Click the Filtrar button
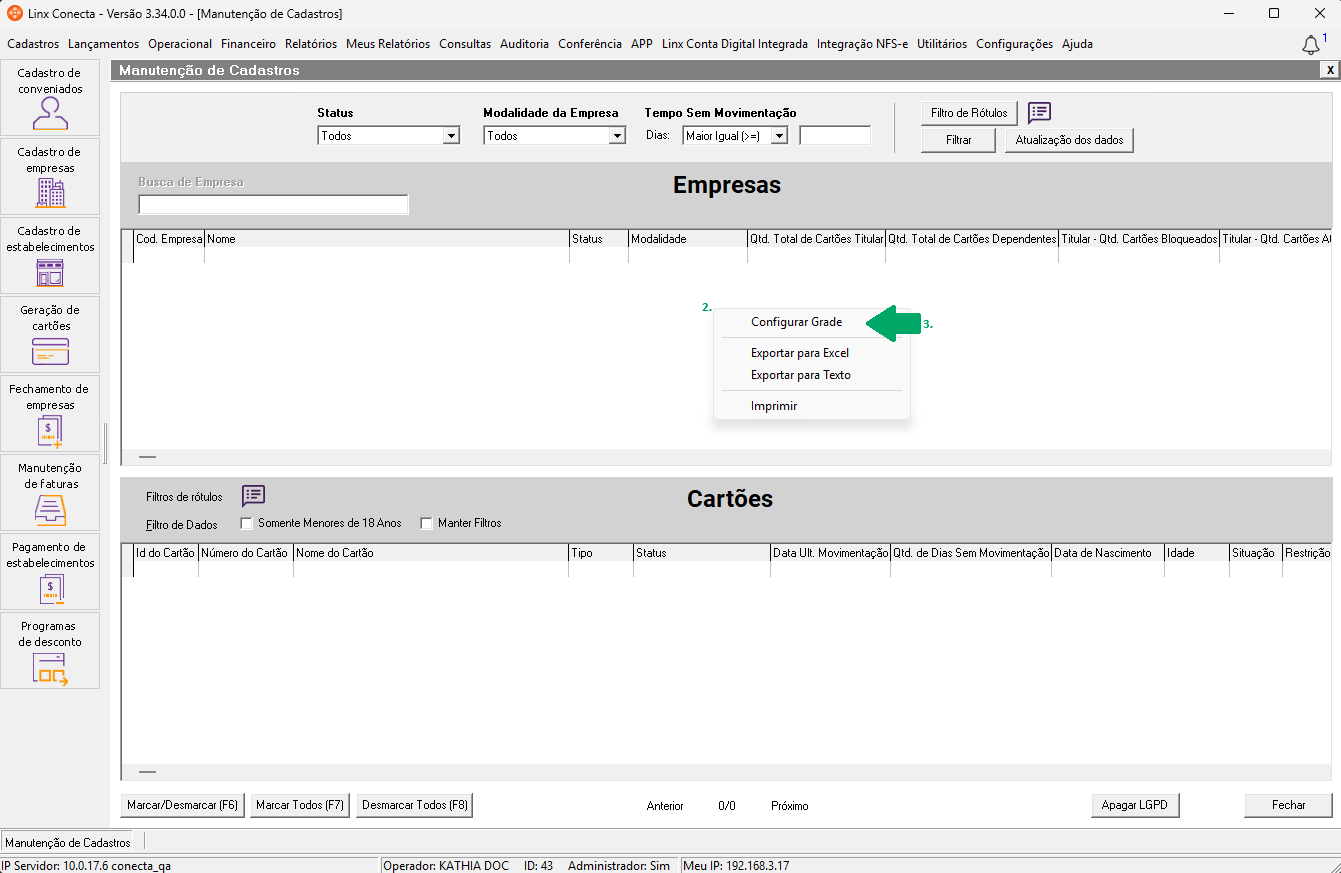Screen dimensions: 1341x873 (958, 140)
